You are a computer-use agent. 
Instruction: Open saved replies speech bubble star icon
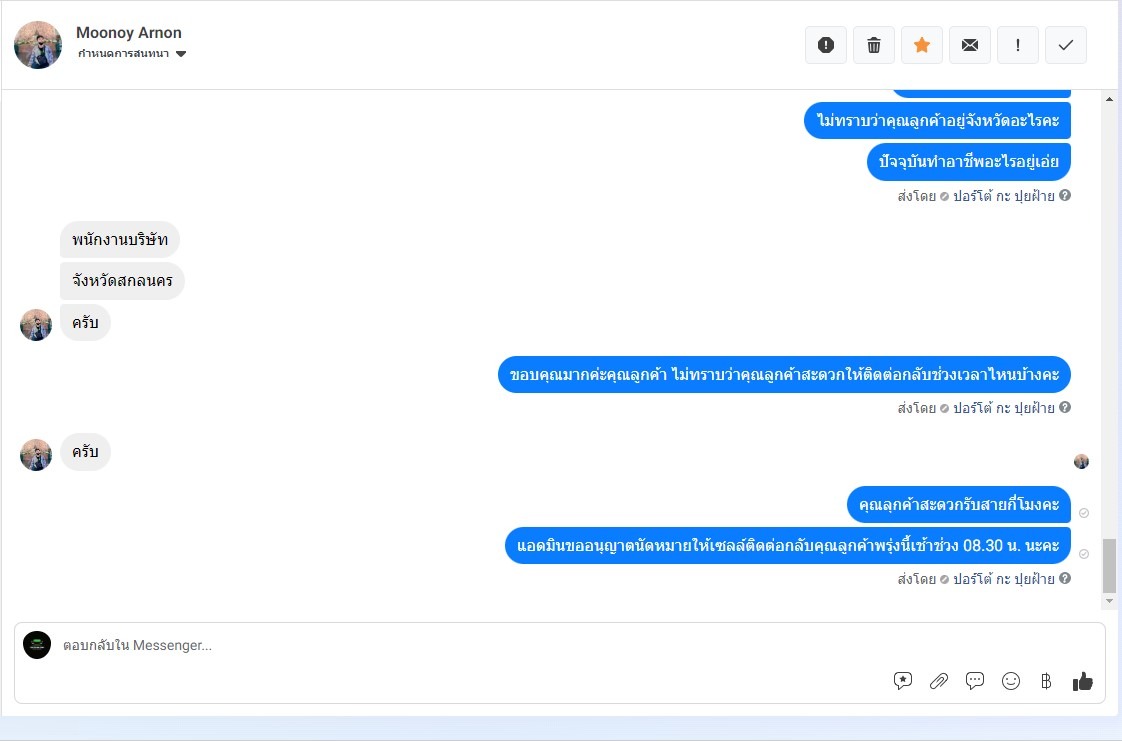tap(902, 681)
